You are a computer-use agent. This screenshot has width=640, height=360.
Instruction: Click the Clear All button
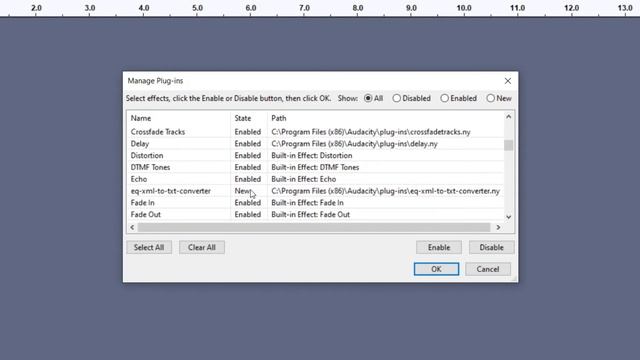tap(202, 247)
